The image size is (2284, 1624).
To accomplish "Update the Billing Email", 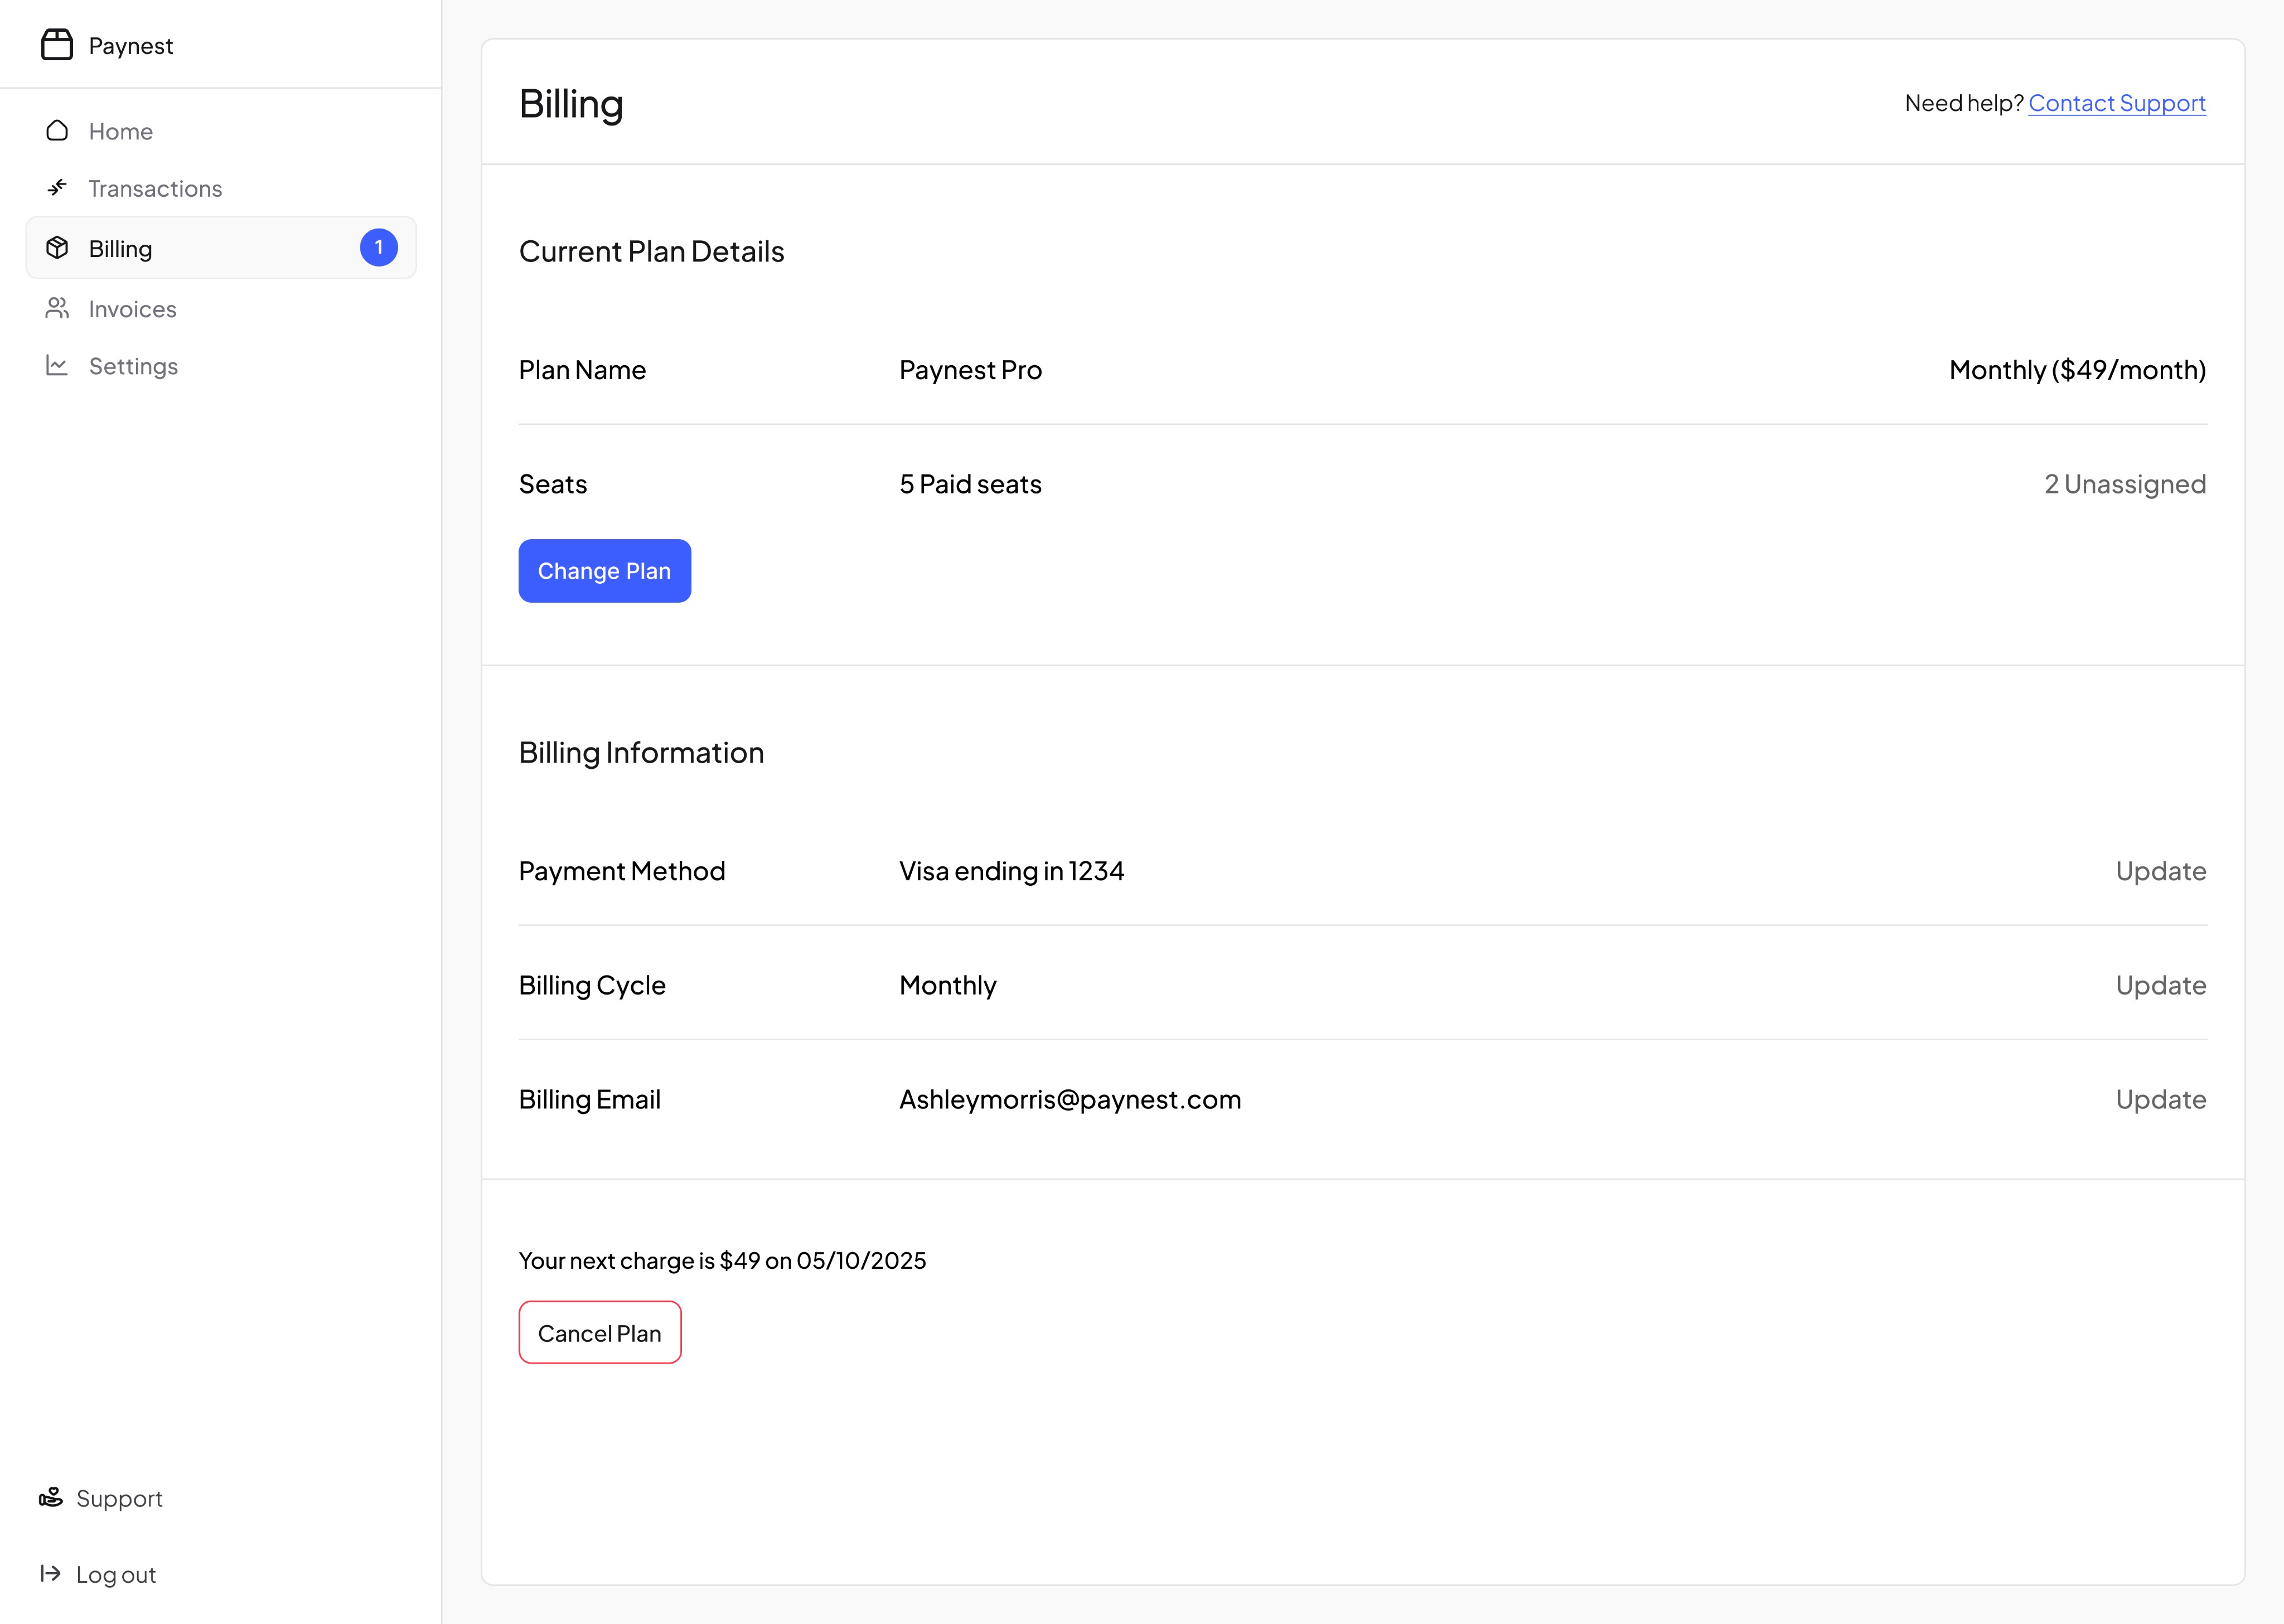I will (x=2160, y=1099).
